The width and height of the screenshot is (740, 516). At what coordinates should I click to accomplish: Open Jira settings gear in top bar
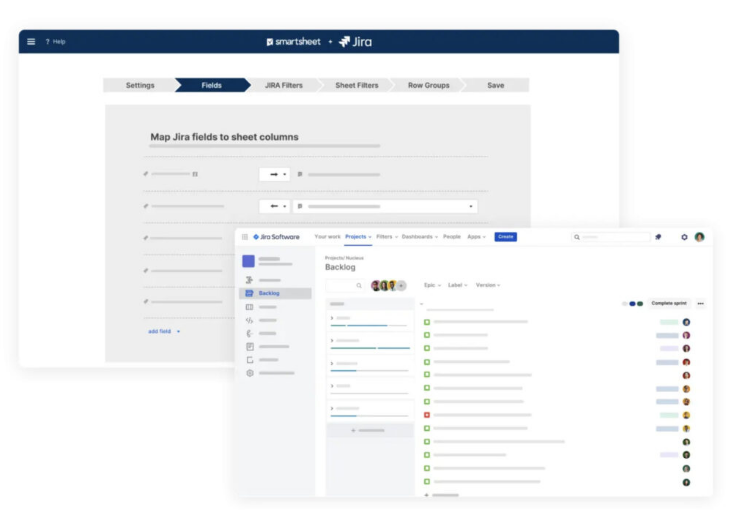tap(684, 237)
